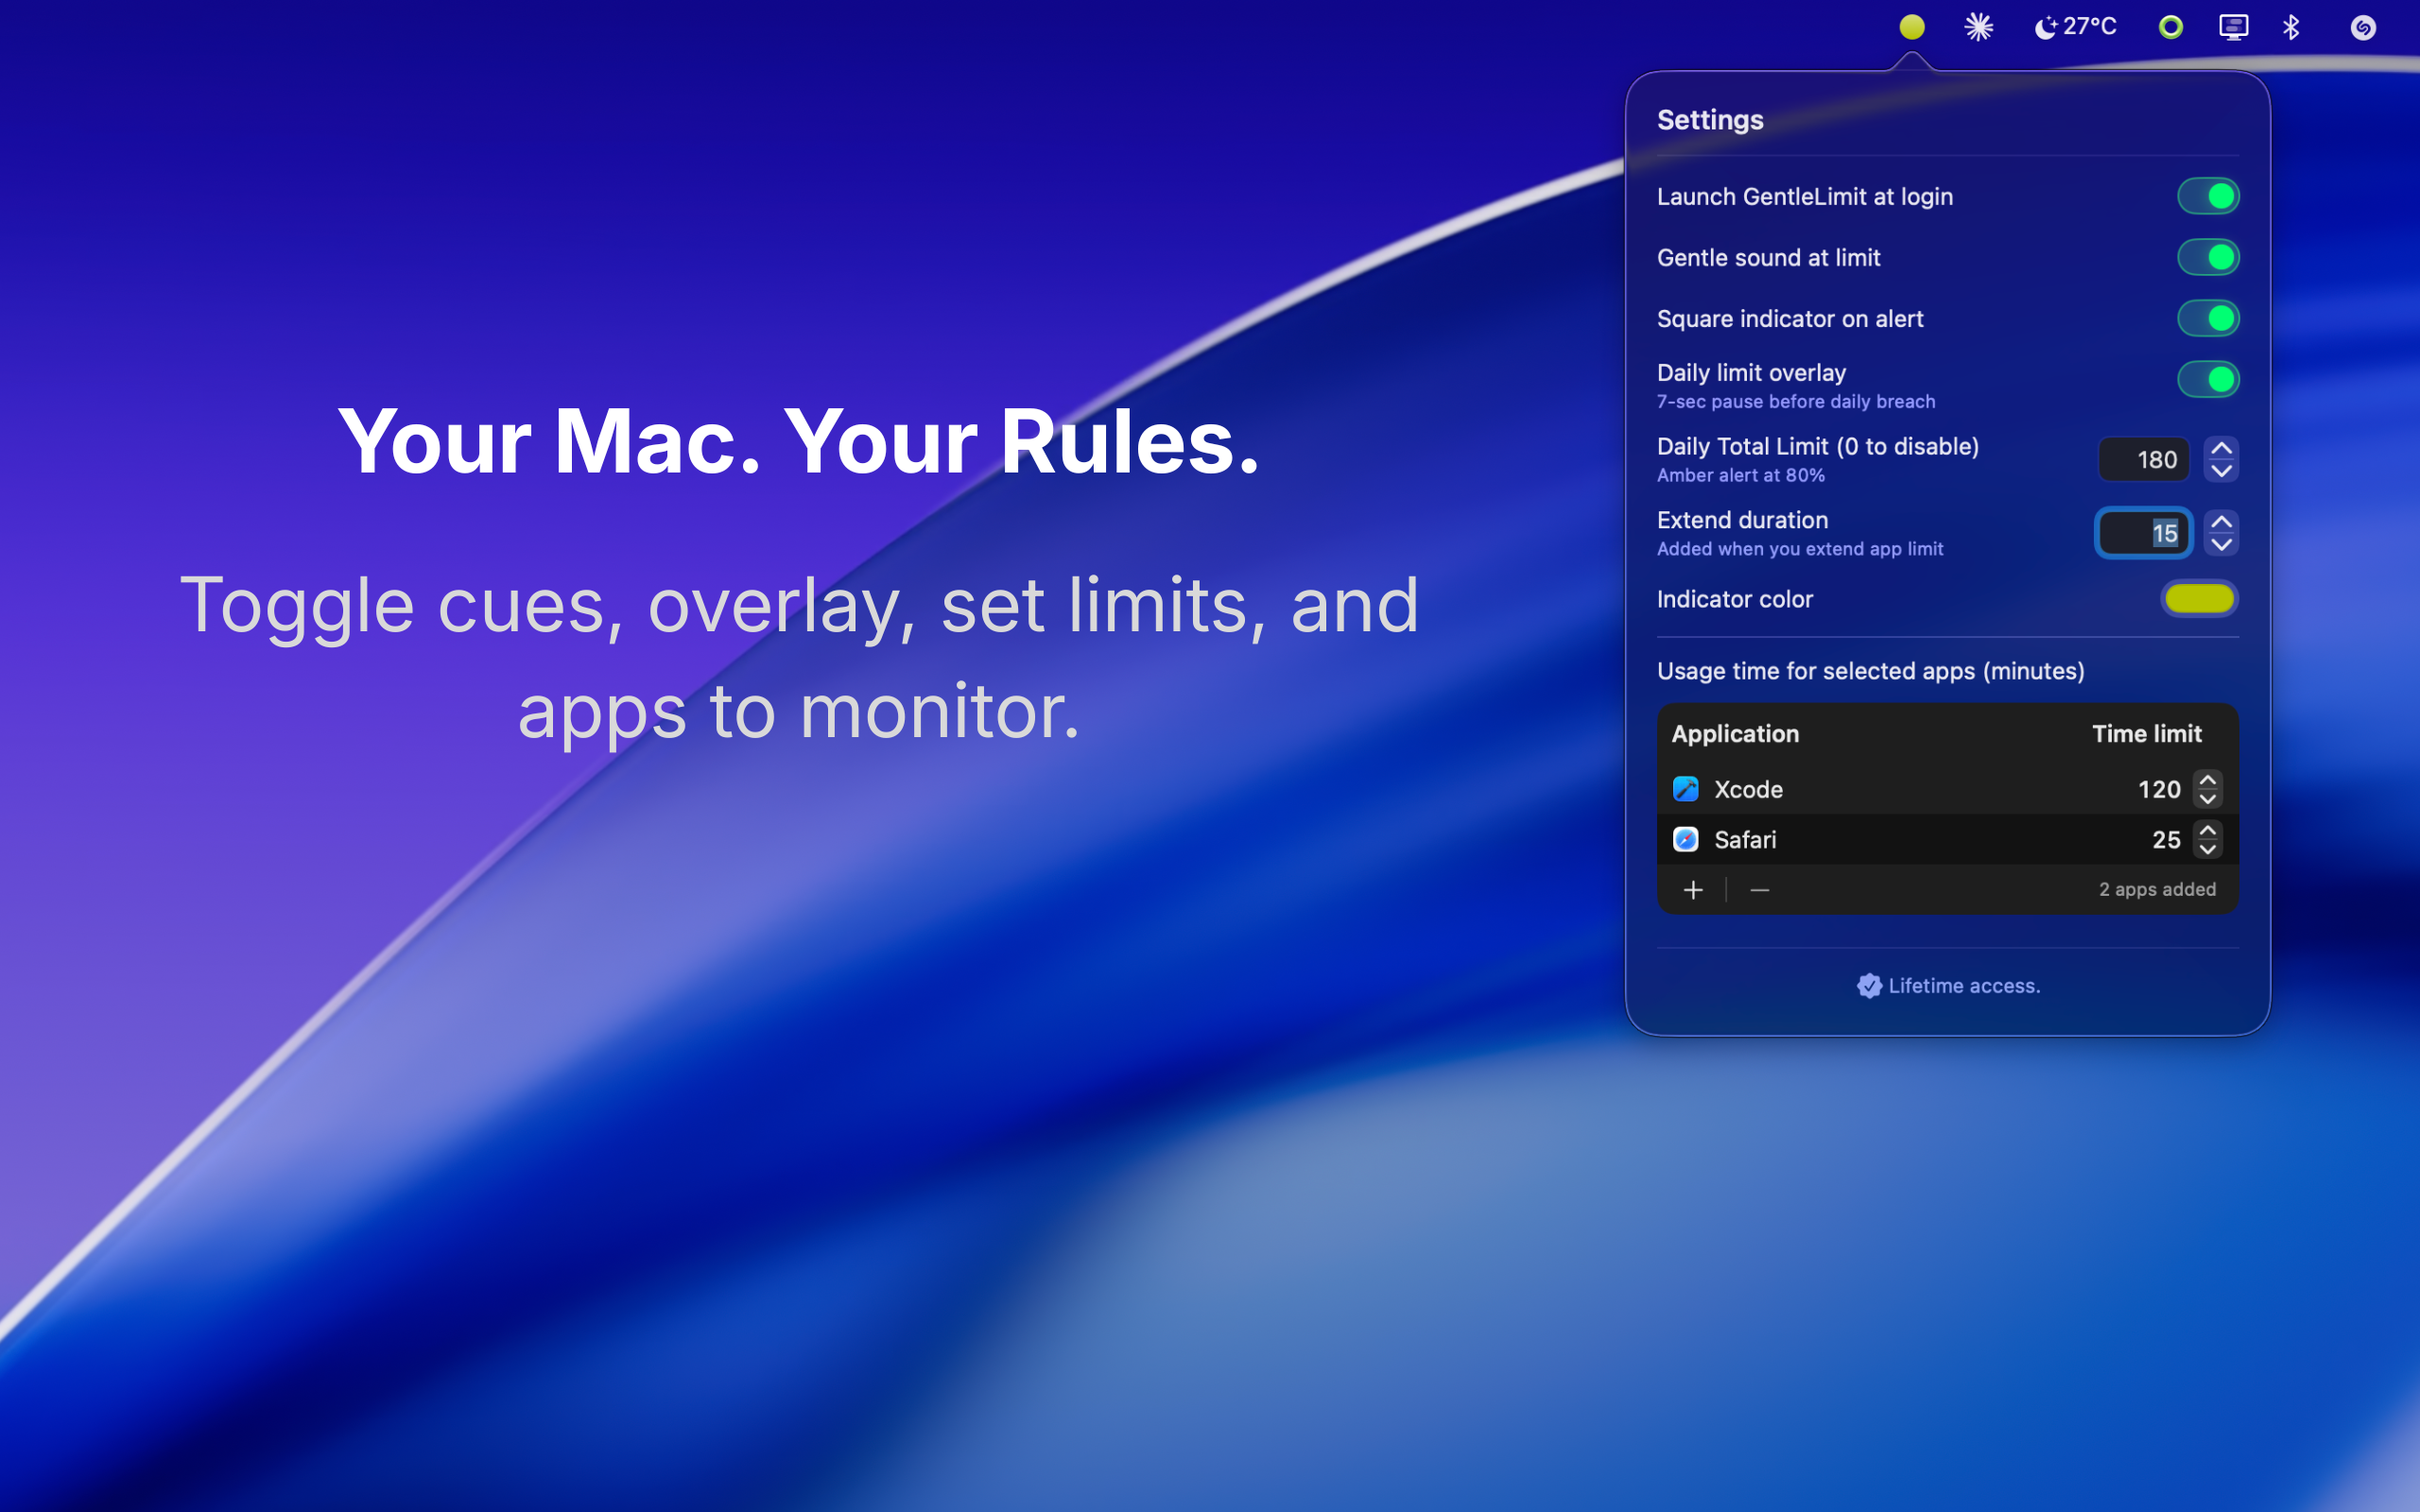Click the minus icon to remove an app
The width and height of the screenshot is (2420, 1512).
pos(1760,890)
